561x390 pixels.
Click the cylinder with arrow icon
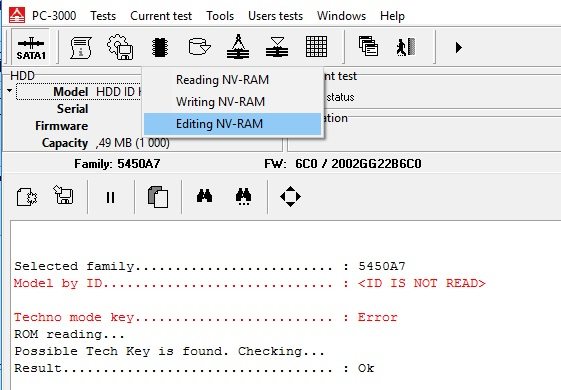[199, 47]
